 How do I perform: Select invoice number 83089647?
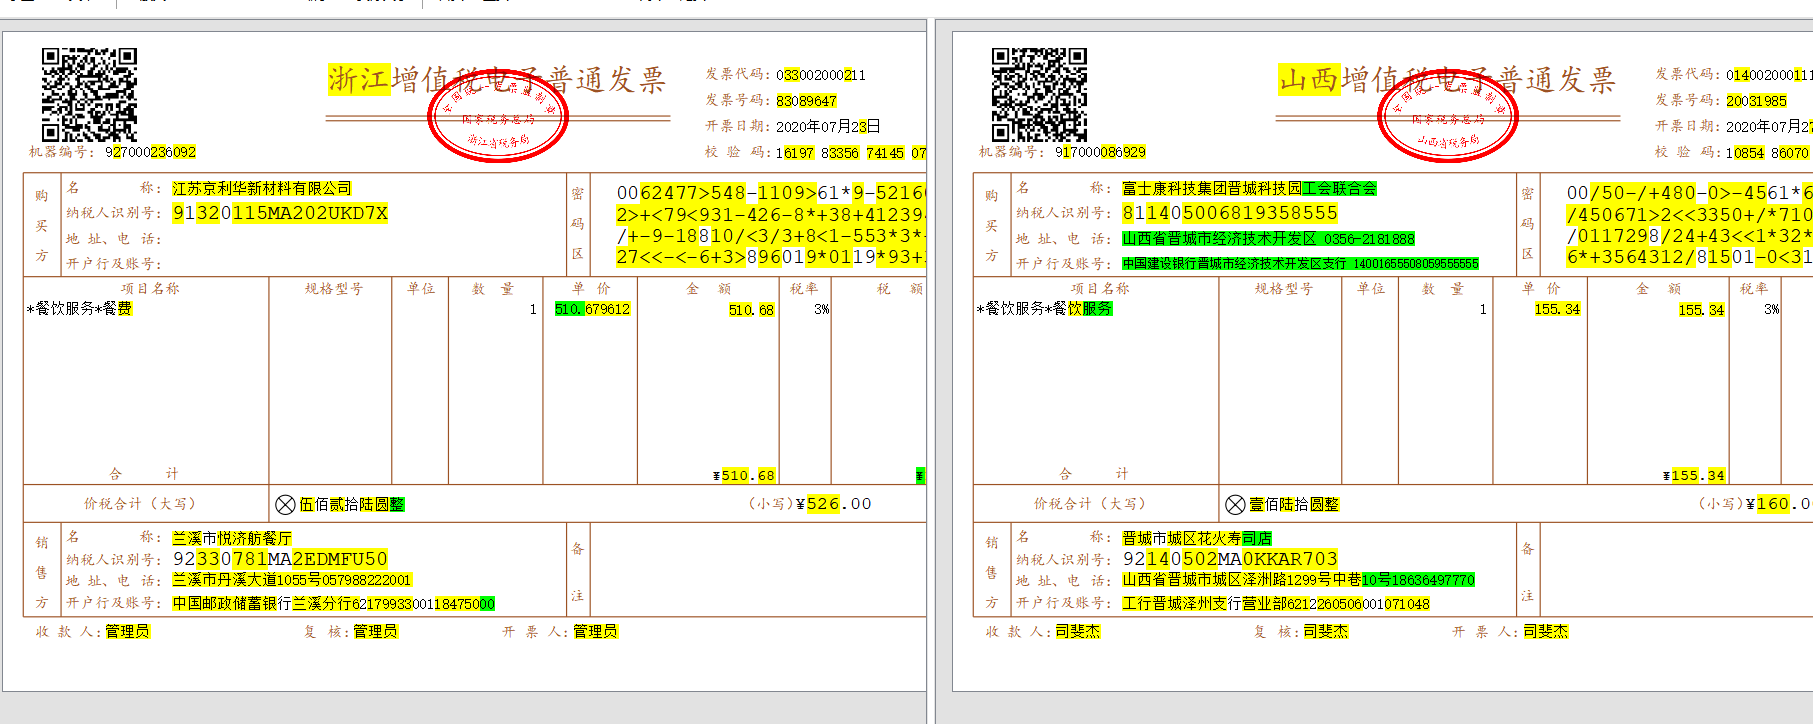(x=806, y=101)
